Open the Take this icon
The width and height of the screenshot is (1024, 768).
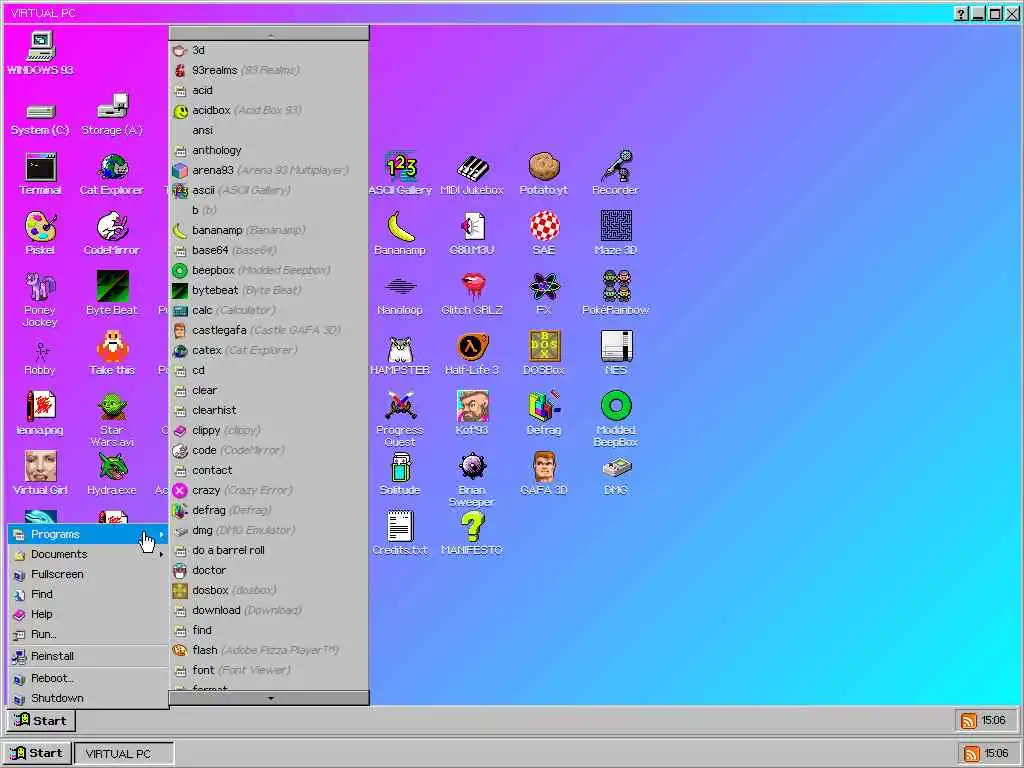point(112,353)
